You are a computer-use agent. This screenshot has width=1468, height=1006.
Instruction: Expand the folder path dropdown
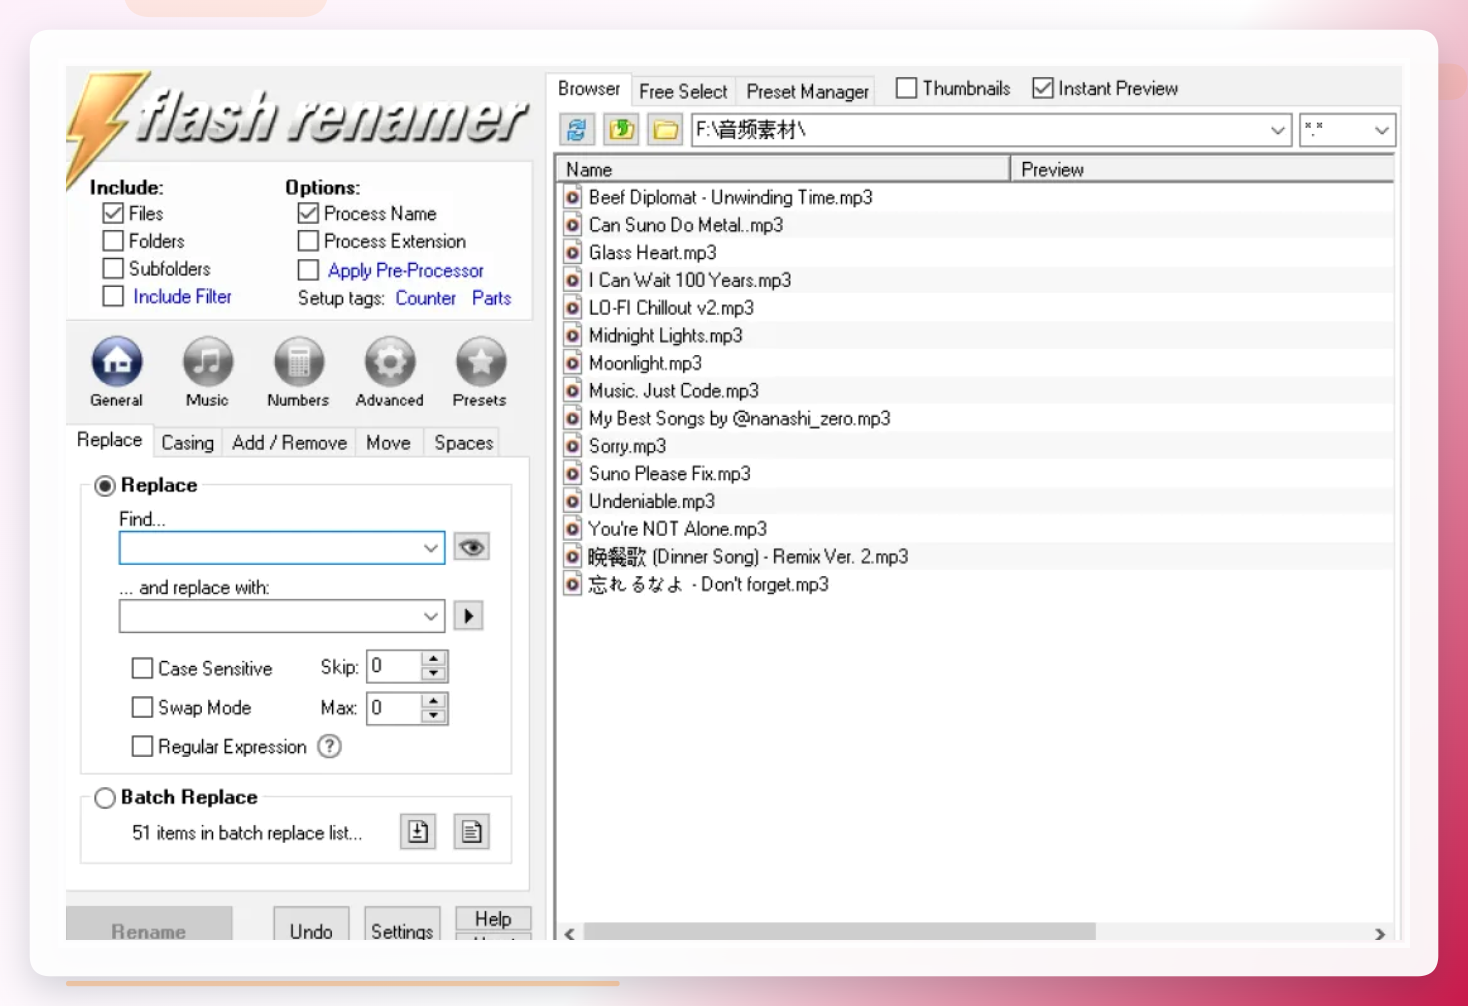click(1278, 130)
